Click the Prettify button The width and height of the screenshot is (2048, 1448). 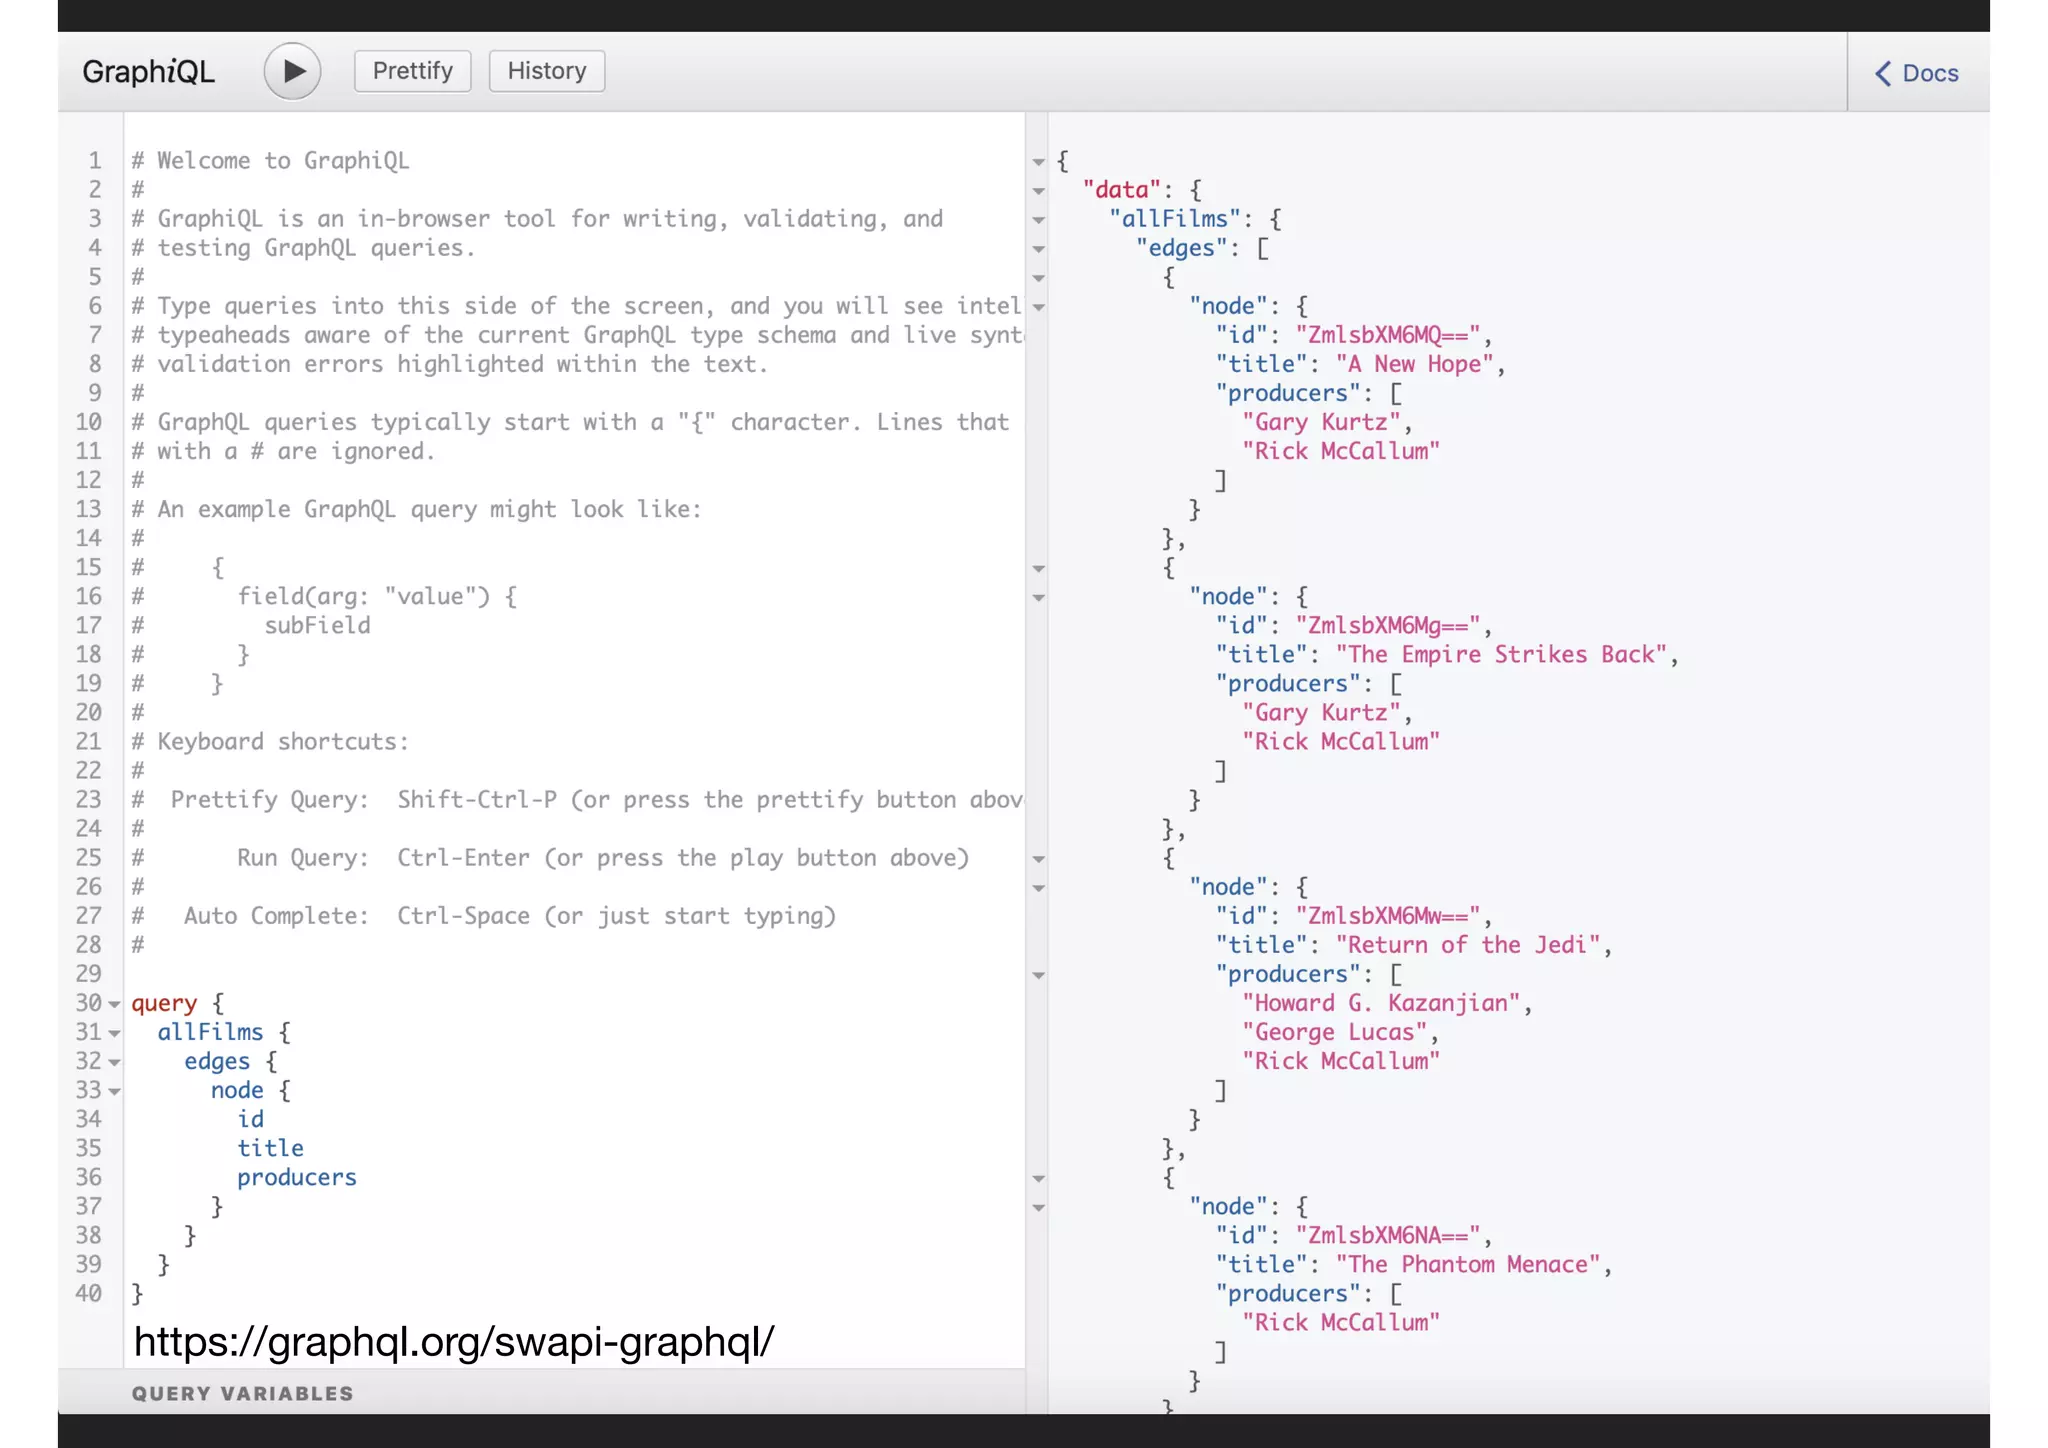click(x=412, y=71)
